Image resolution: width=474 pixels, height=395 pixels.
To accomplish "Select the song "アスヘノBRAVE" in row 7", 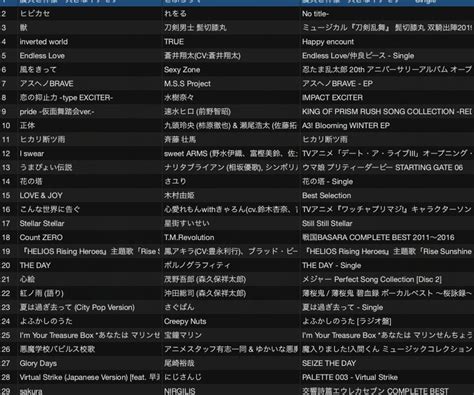I will point(46,84).
